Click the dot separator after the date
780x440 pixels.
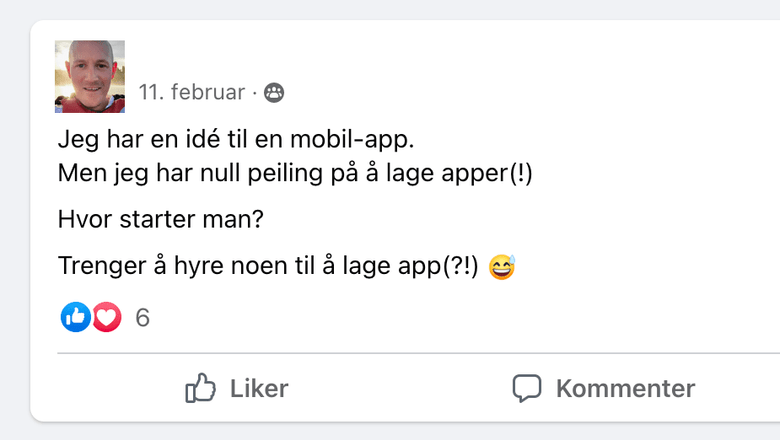[254, 93]
